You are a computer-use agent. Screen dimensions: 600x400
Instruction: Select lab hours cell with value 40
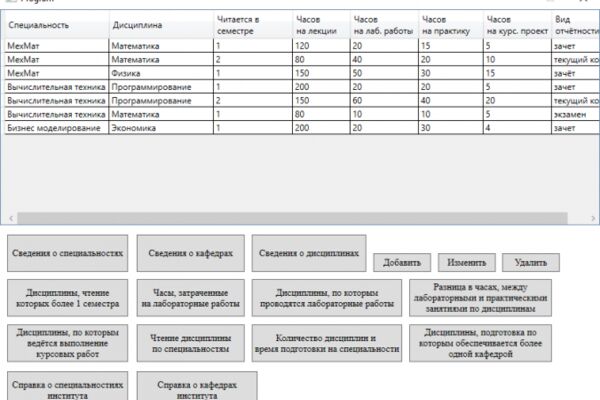coord(384,60)
